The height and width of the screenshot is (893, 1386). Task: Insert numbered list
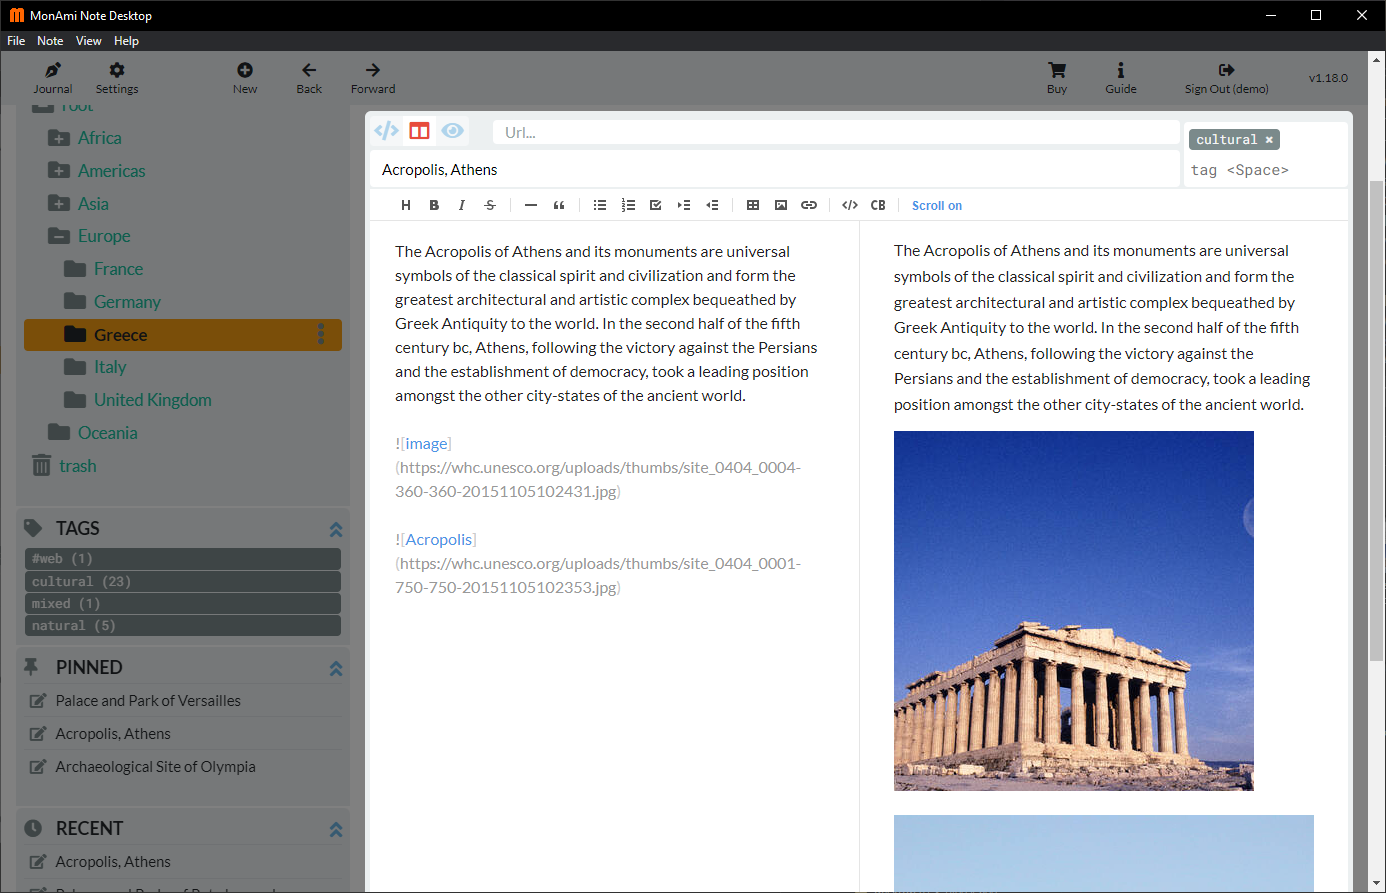tap(628, 205)
